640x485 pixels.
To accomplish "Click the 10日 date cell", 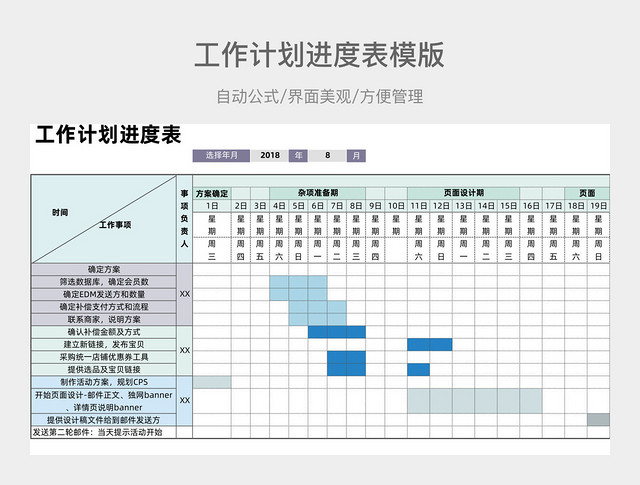I will point(396,206).
